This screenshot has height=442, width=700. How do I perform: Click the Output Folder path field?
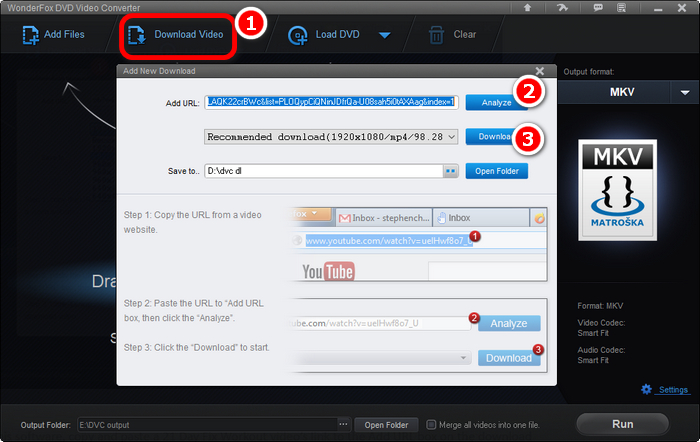207,425
